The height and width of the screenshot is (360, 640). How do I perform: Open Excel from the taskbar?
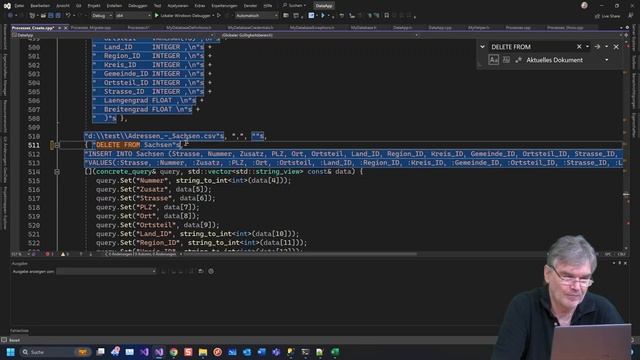(335, 352)
